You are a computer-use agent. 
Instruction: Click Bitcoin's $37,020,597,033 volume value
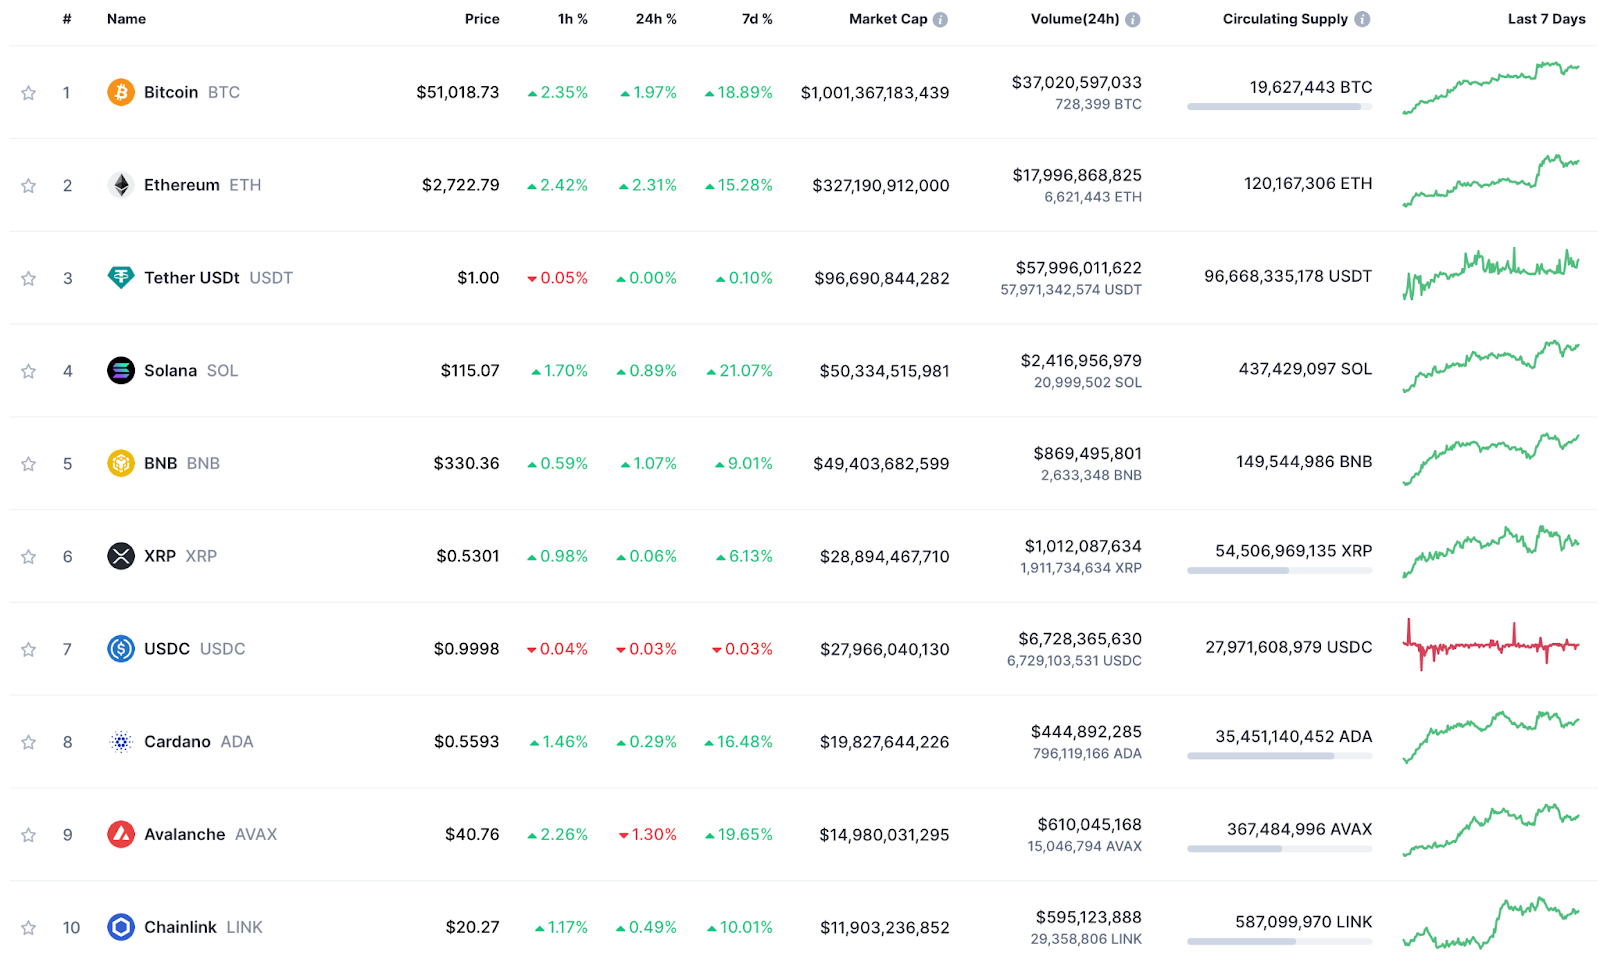(1076, 82)
